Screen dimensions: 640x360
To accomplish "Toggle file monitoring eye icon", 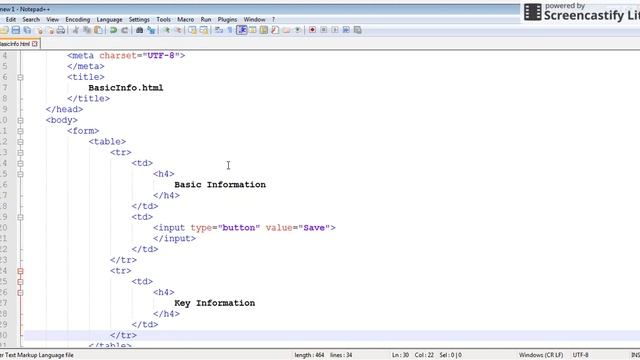I will 298,30.
